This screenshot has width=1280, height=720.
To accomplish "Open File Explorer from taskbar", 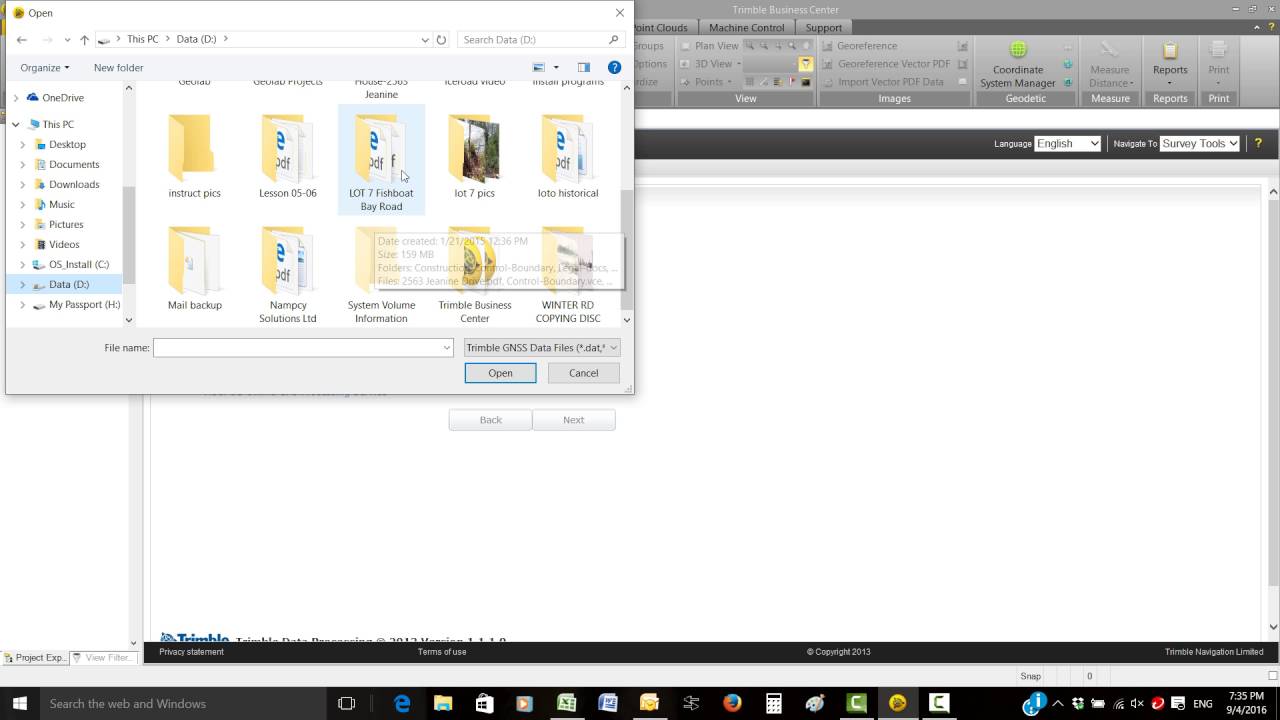I will [443, 703].
